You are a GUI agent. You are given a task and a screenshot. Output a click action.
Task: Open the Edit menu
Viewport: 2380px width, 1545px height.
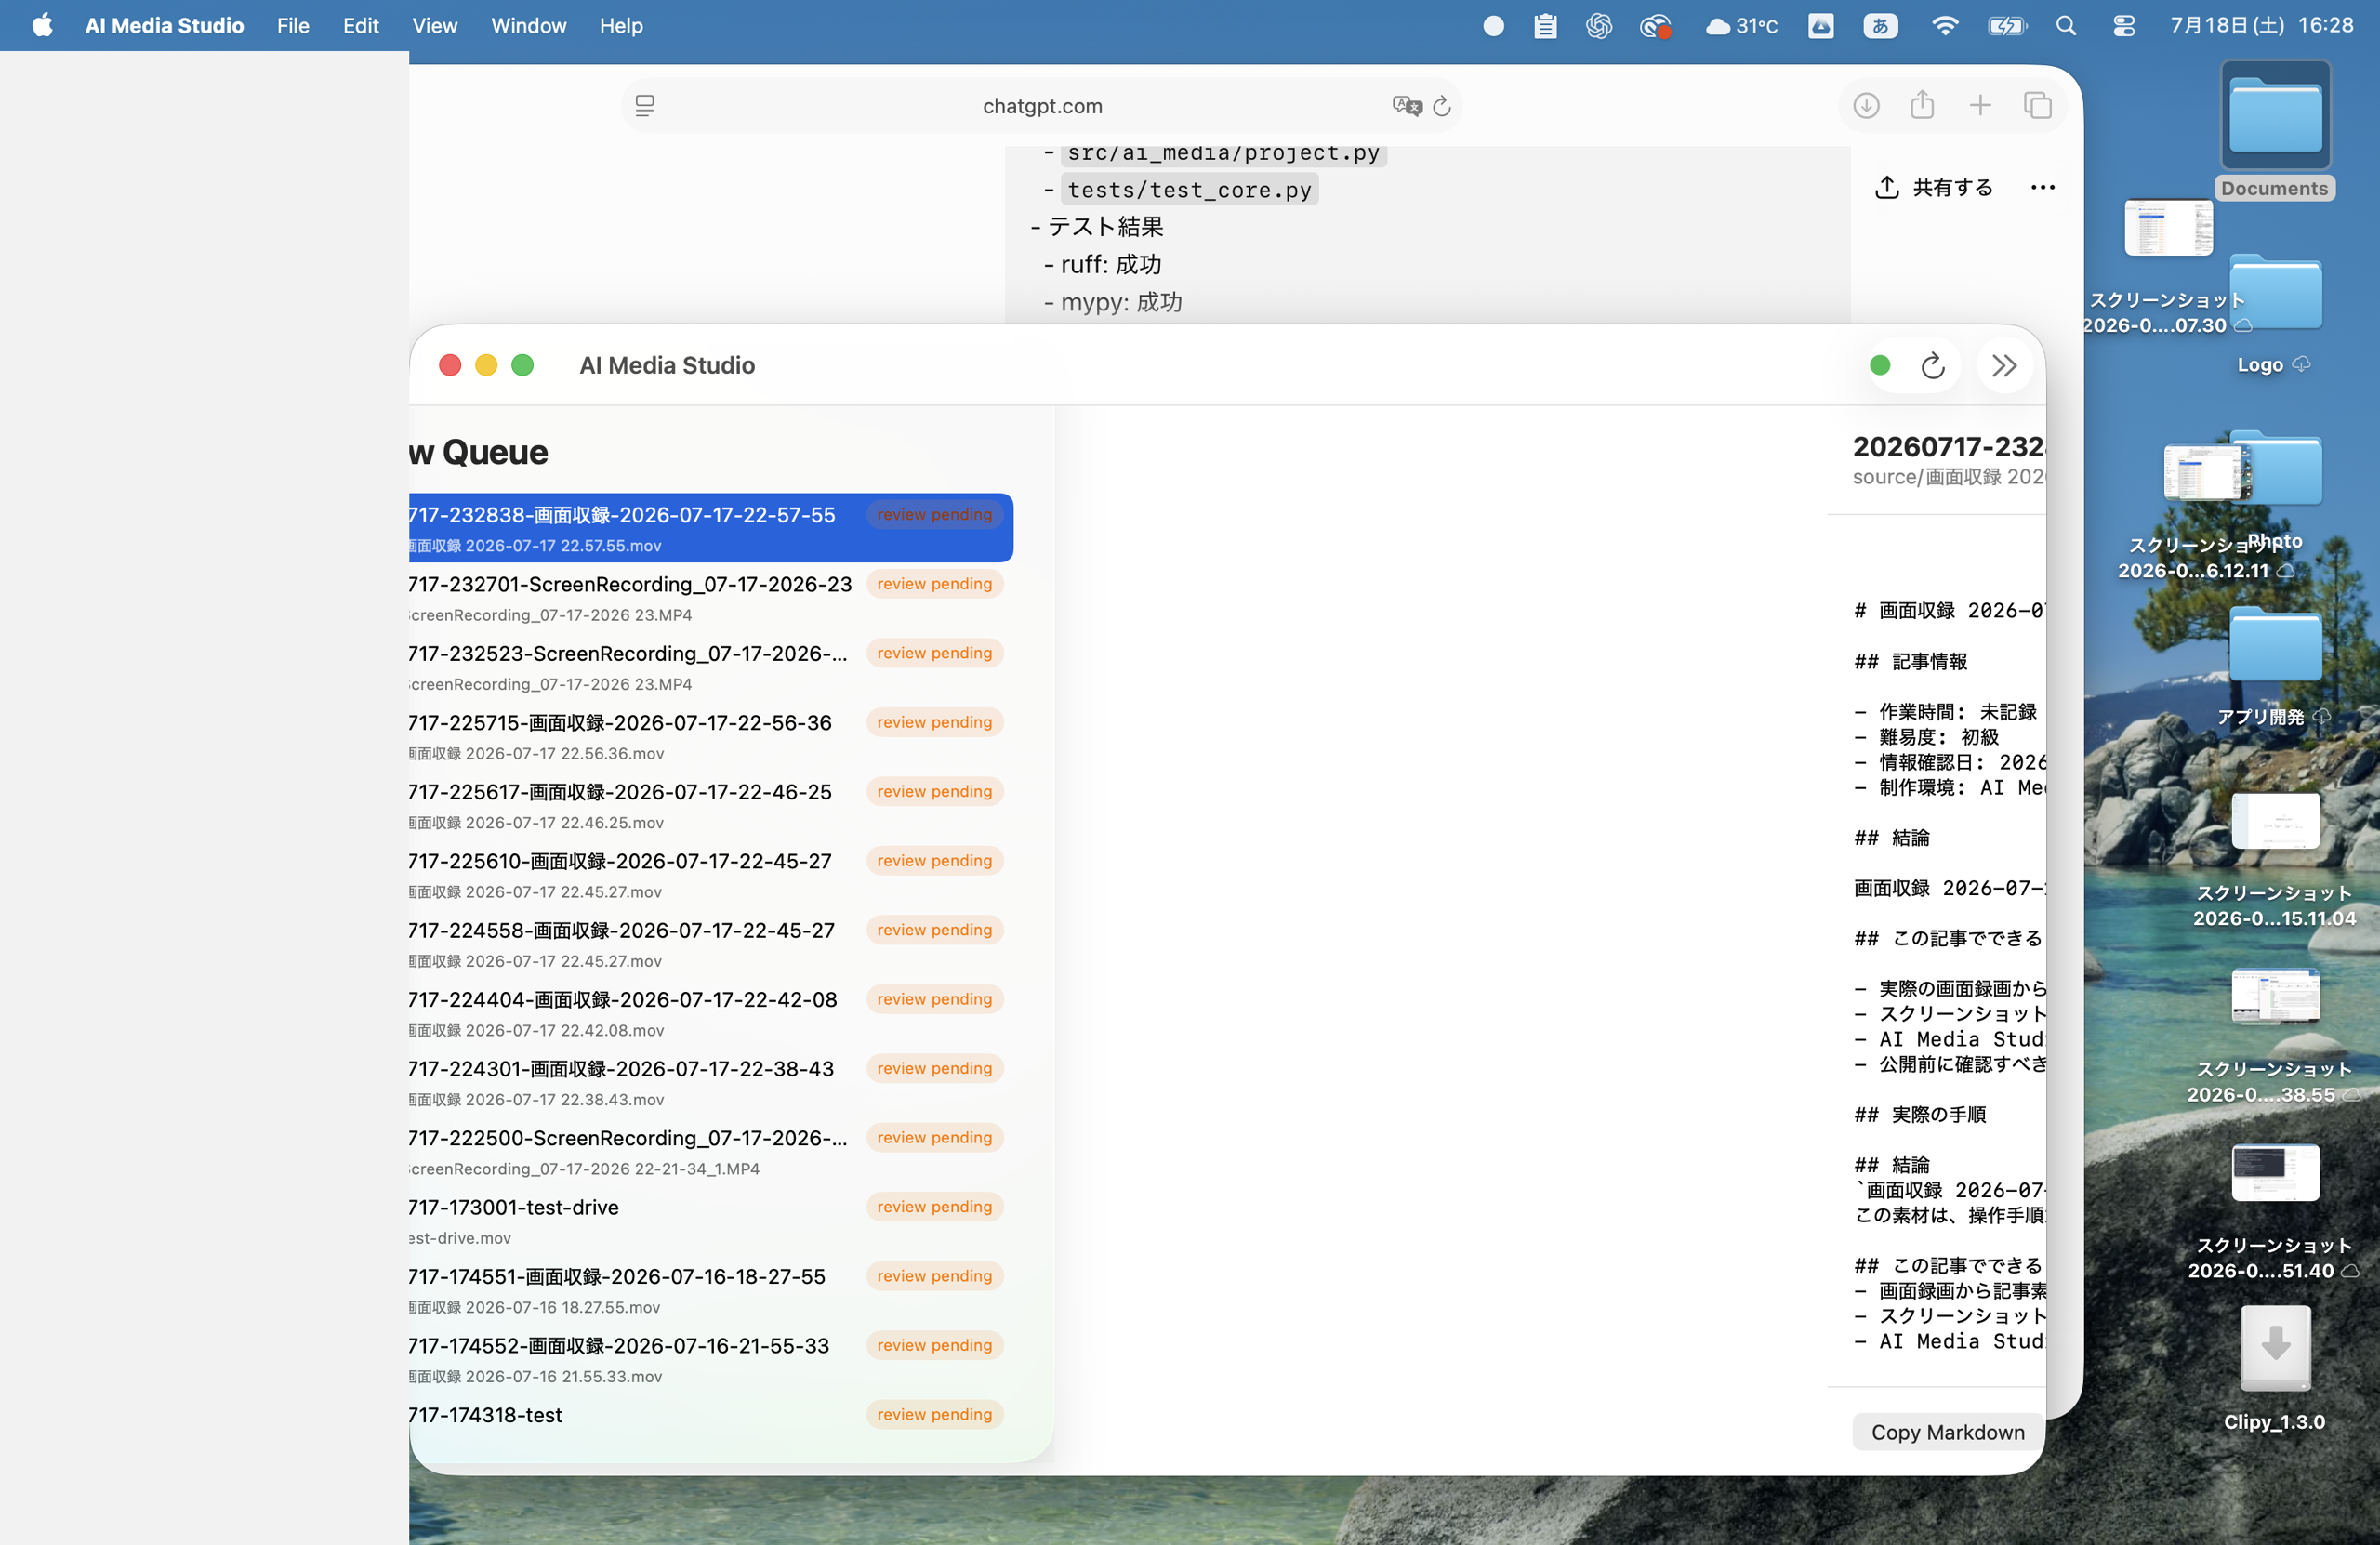(360, 25)
